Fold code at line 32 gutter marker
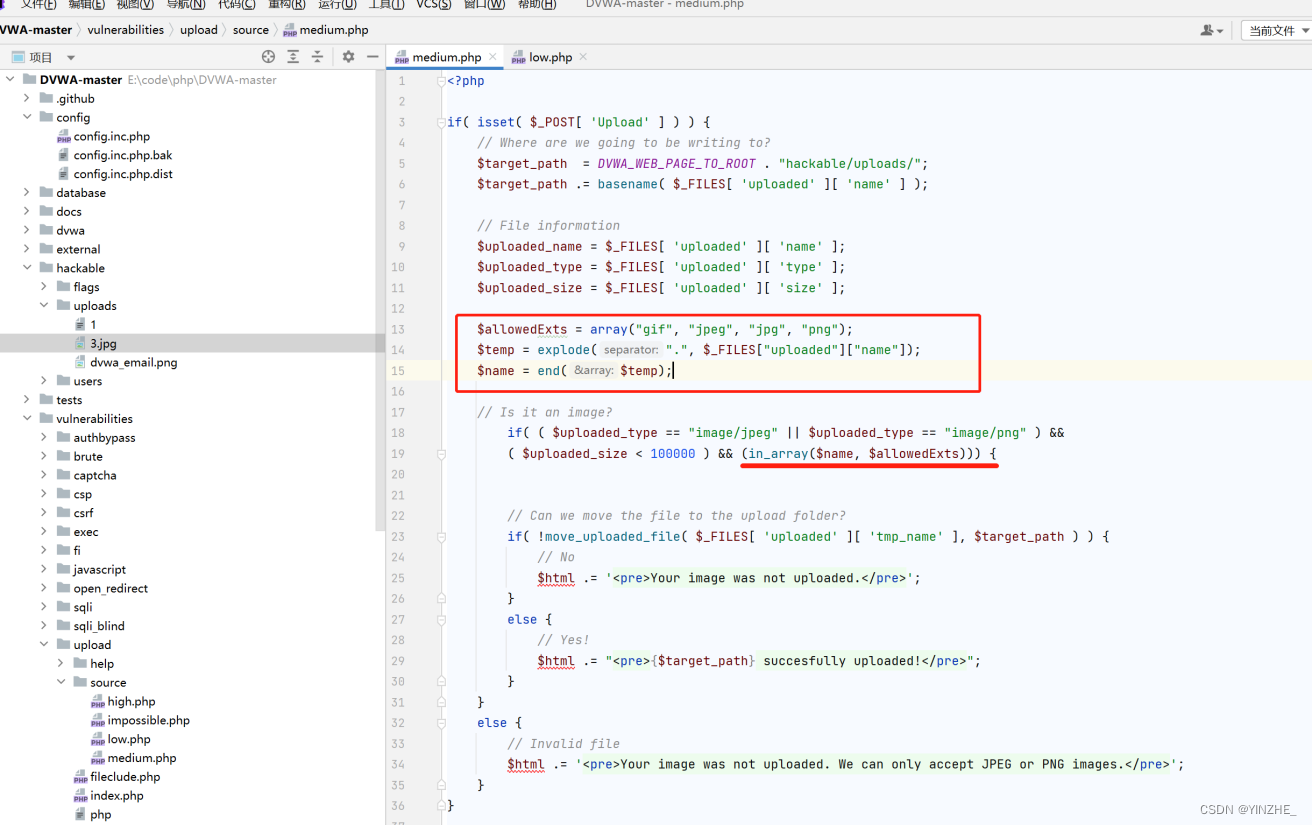Image resolution: width=1312 pixels, height=825 pixels. tap(441, 723)
